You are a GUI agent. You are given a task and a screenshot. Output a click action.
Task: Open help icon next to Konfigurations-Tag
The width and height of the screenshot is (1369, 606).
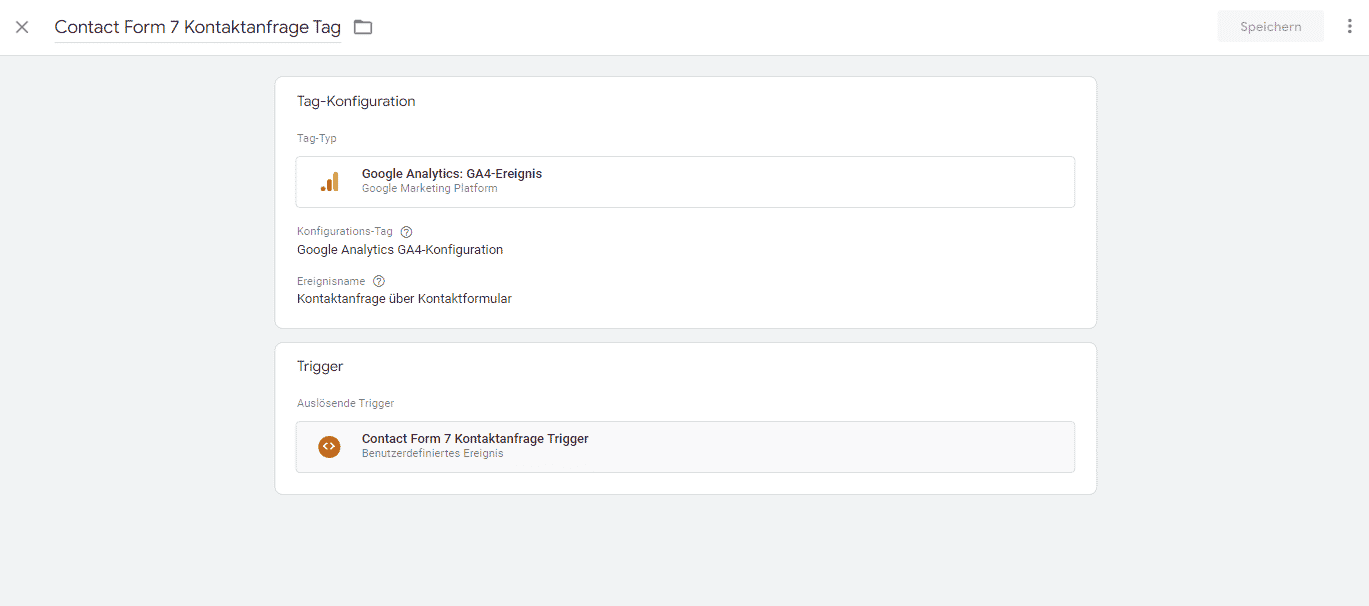406,232
